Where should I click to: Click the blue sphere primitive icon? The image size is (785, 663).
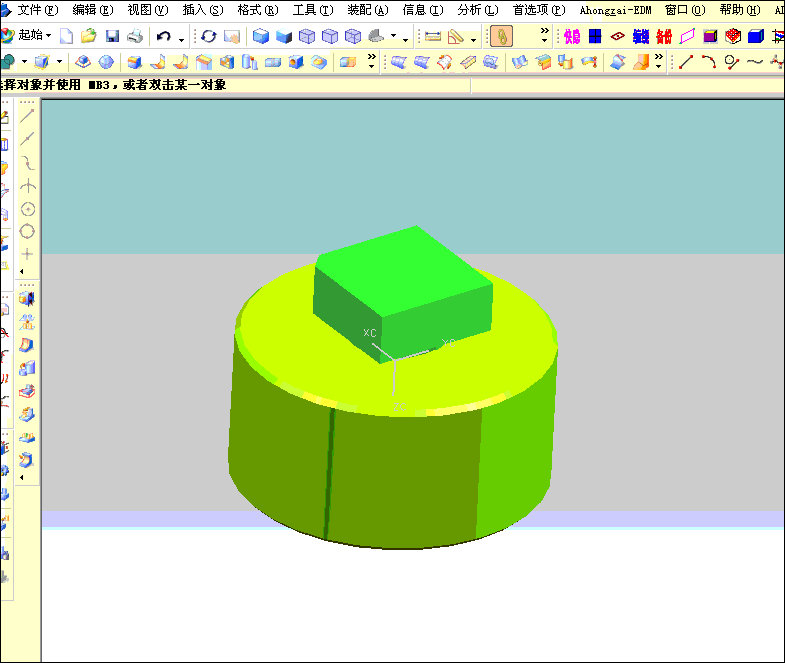pos(106,62)
